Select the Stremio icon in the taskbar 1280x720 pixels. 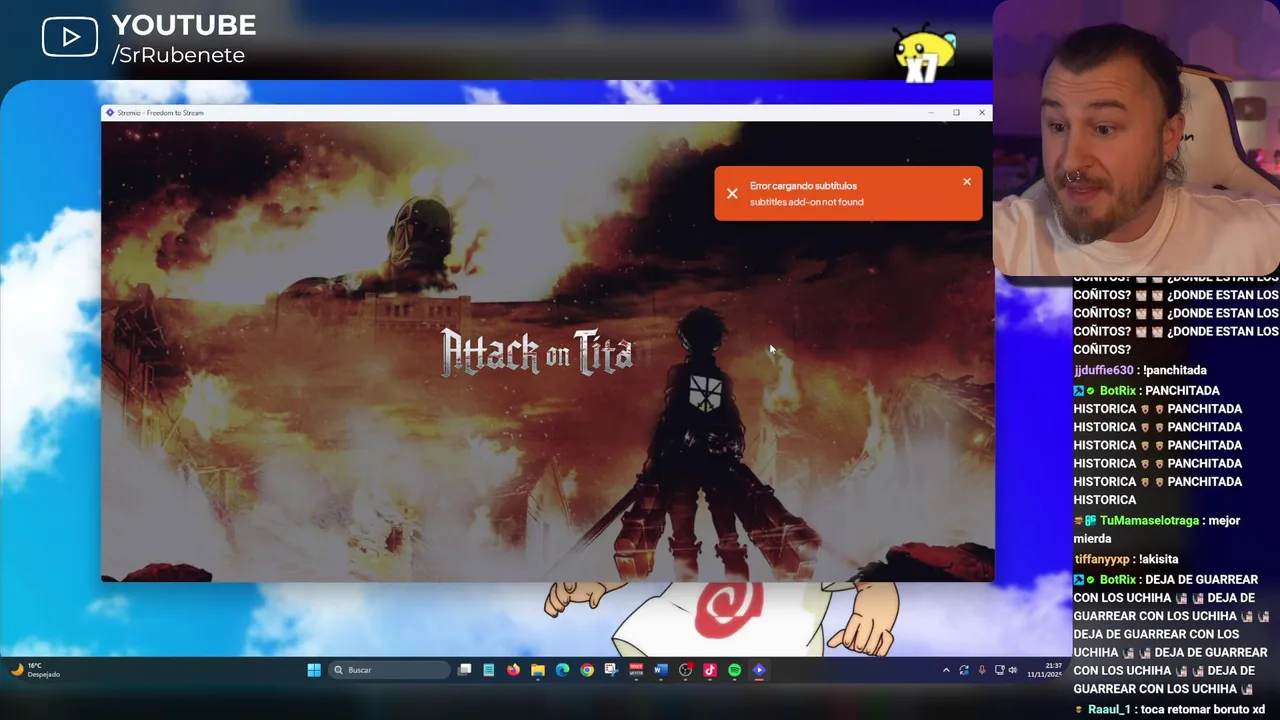759,670
